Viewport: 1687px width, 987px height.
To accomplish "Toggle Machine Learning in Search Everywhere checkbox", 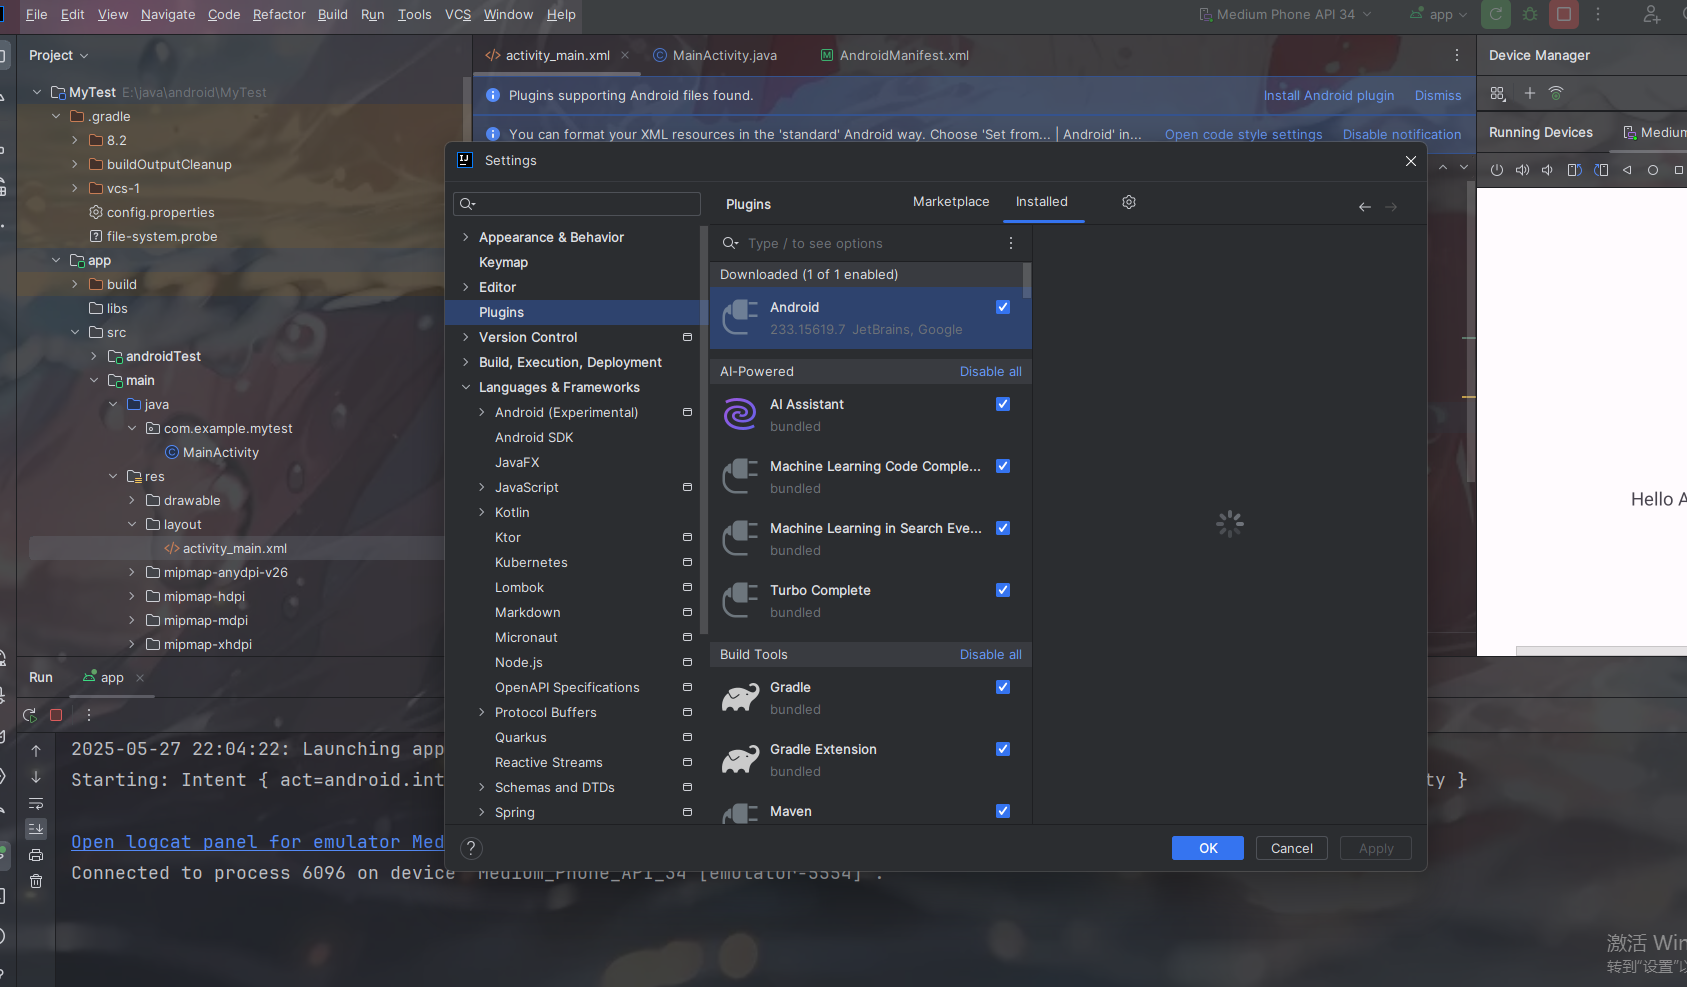I will pyautogui.click(x=1003, y=528).
